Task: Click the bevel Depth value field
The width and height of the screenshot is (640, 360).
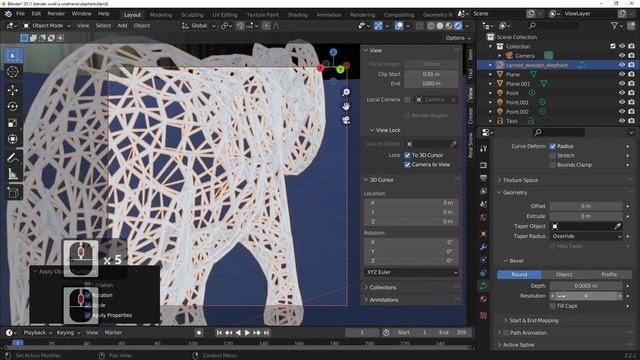Action: click(586, 286)
